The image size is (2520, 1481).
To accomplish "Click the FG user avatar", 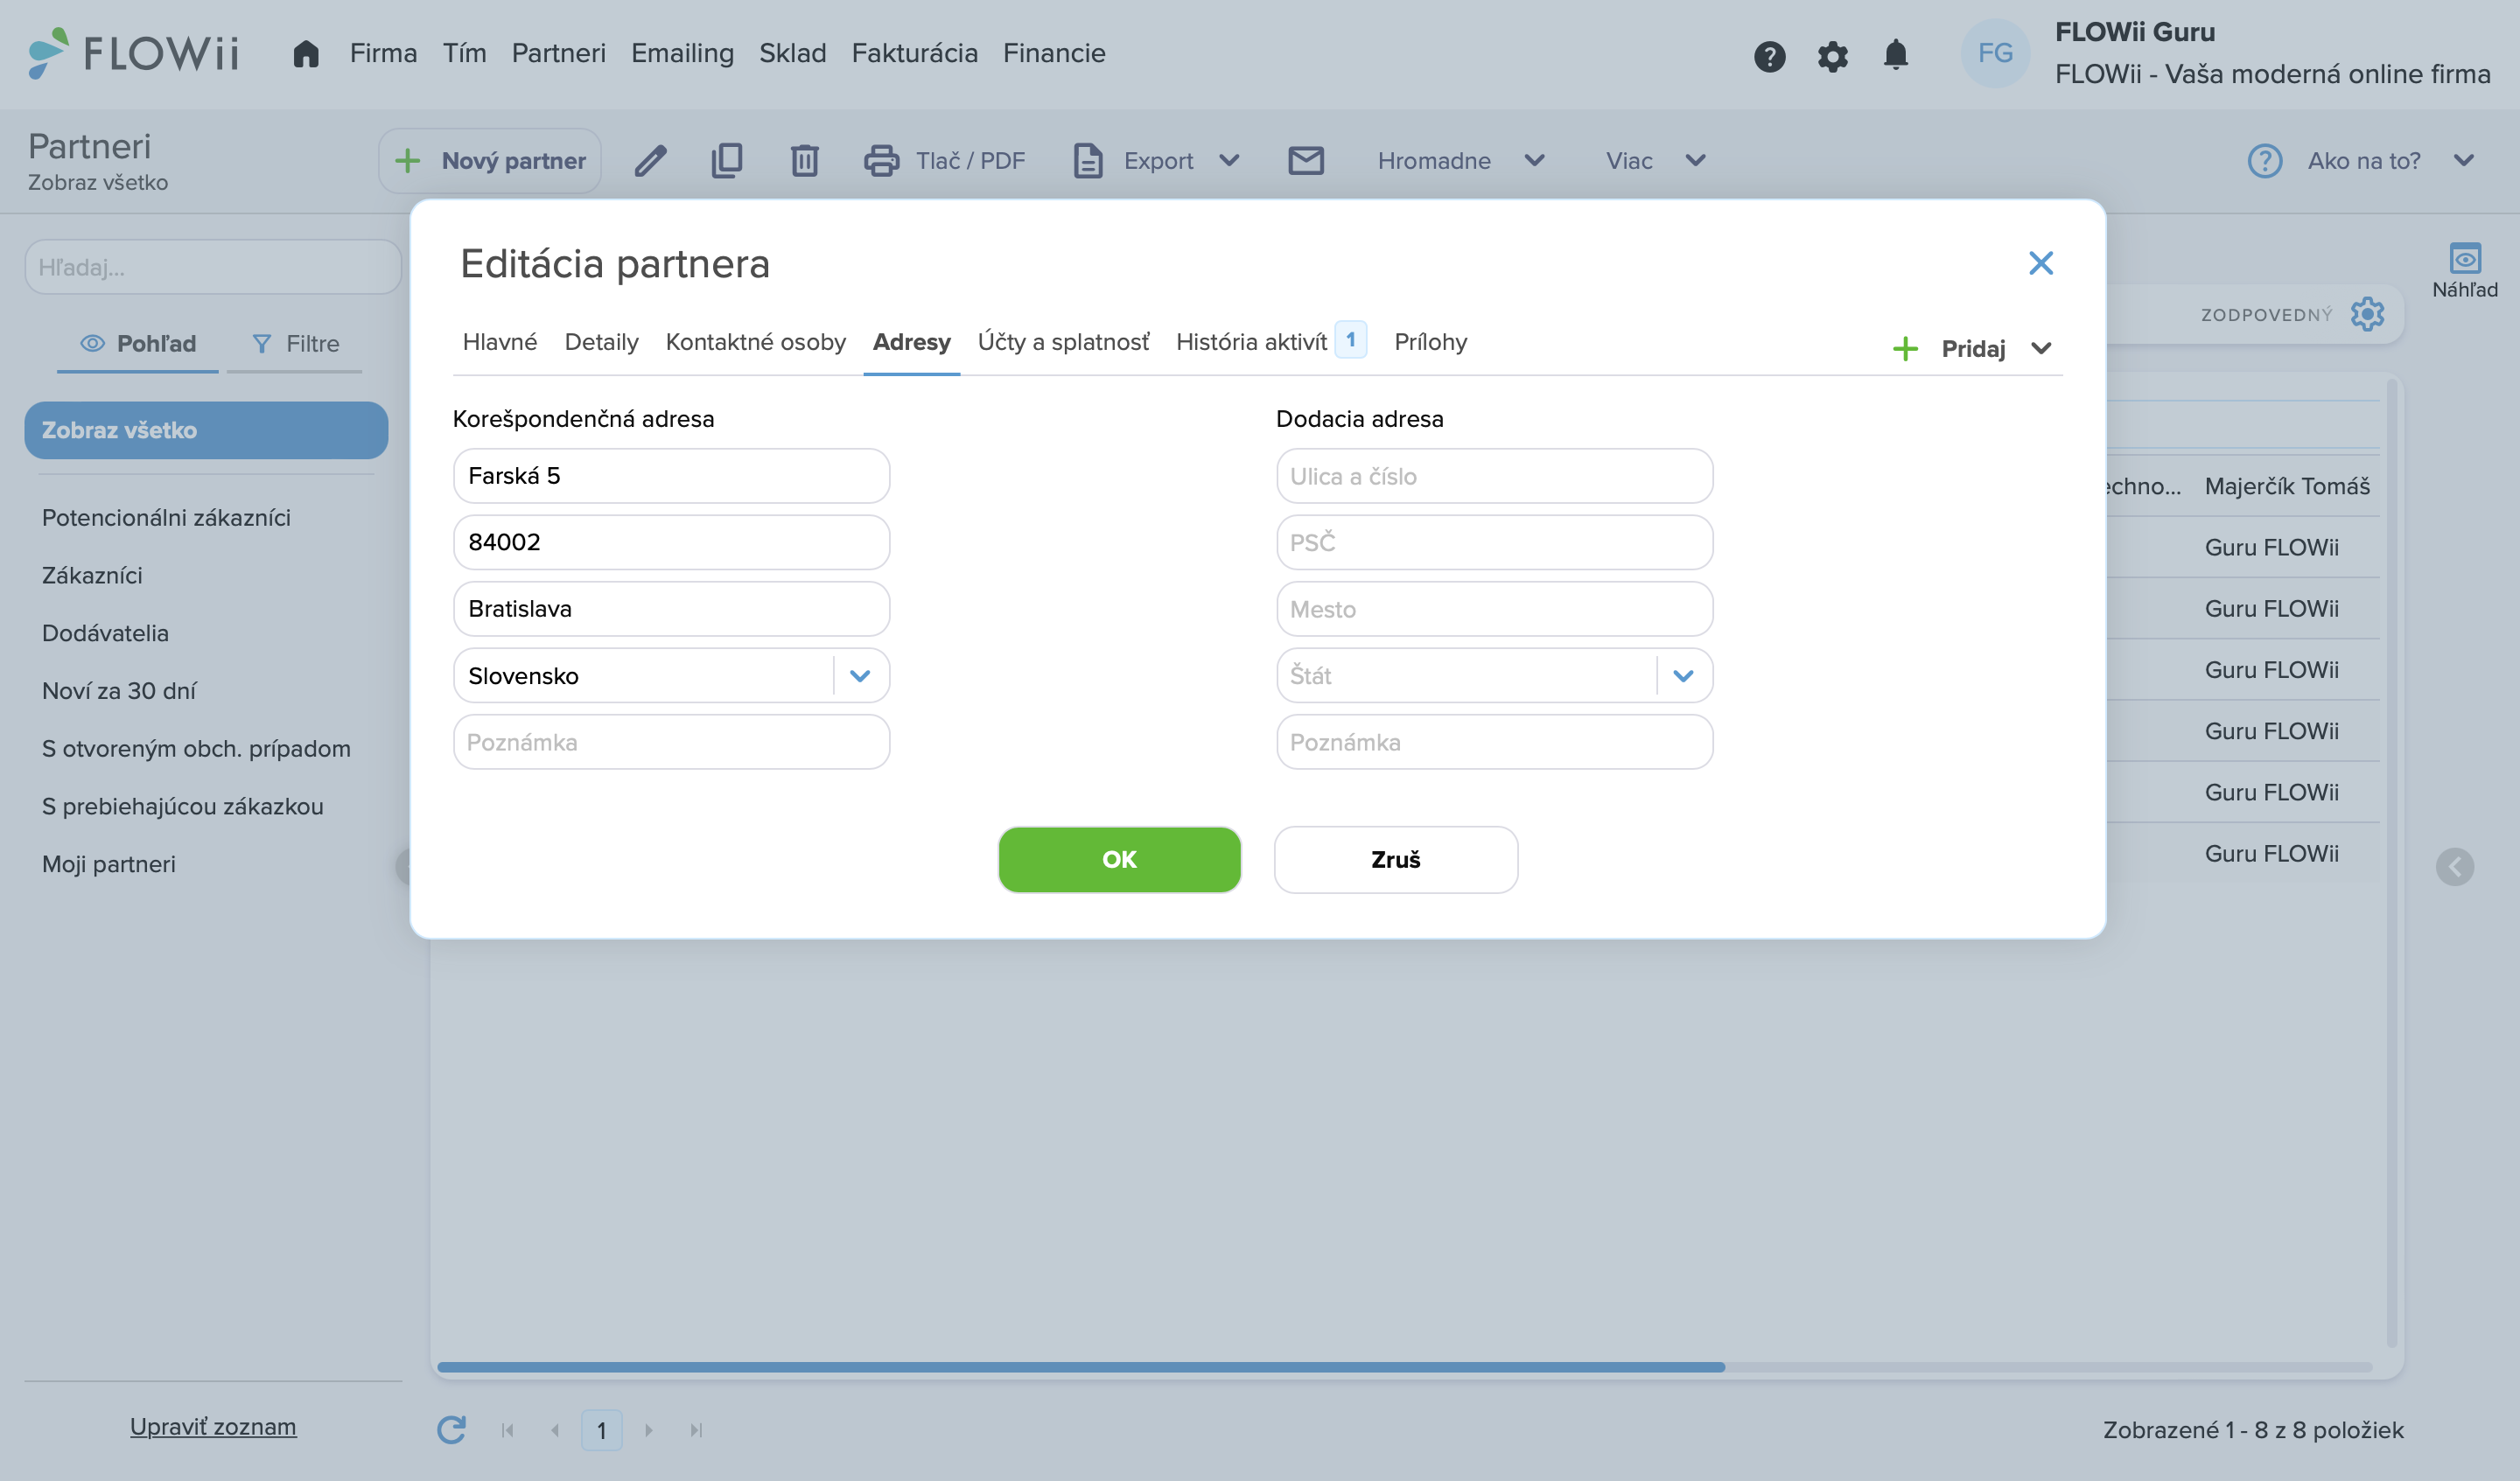I will pyautogui.click(x=1995, y=53).
